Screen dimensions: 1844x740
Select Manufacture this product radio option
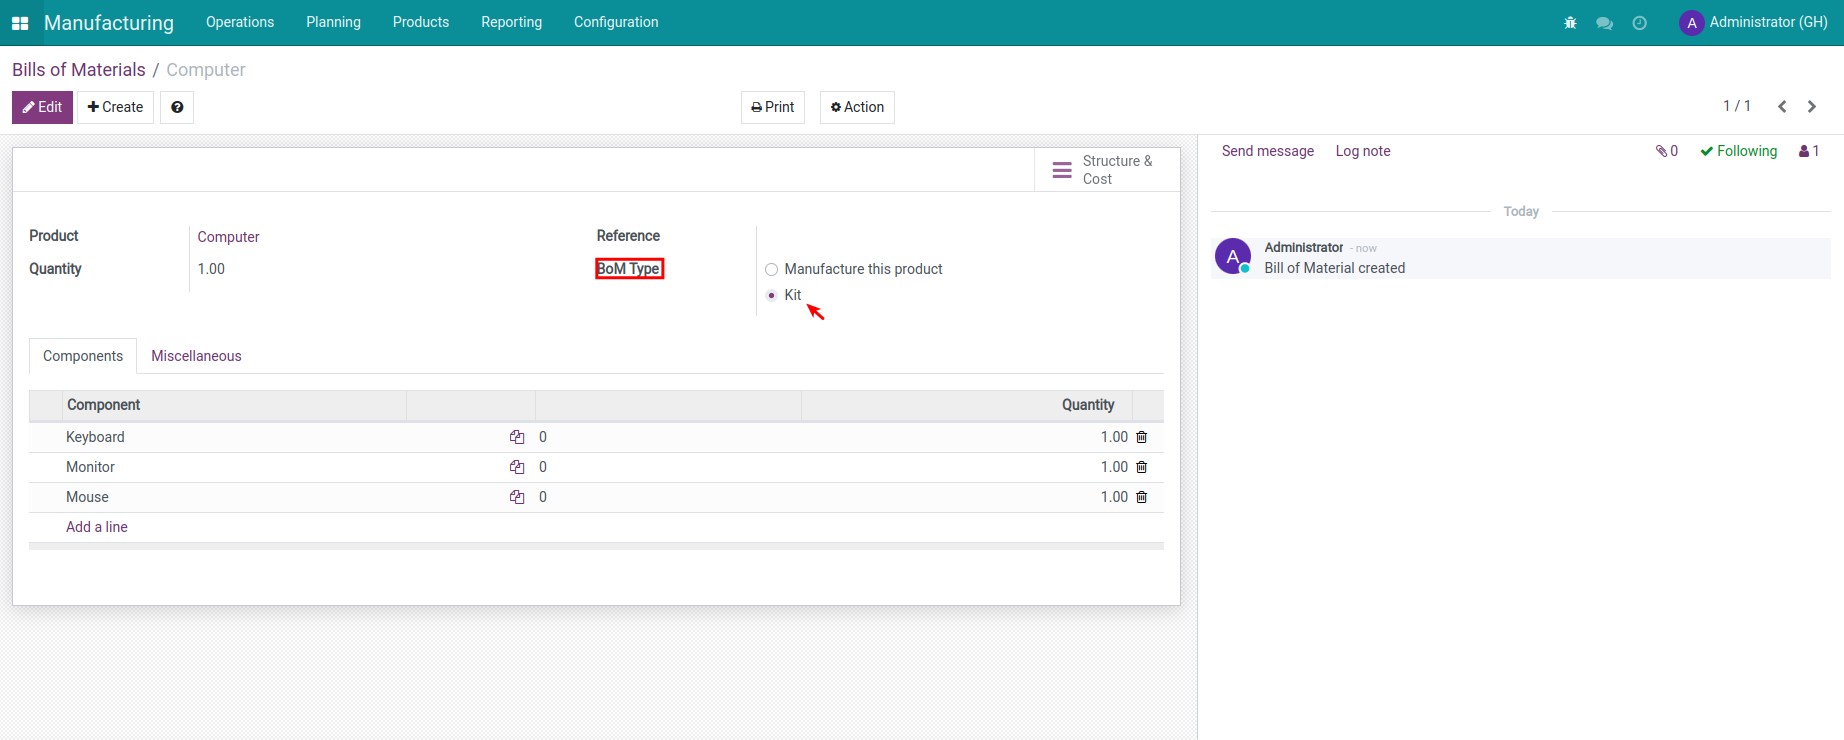coord(771,269)
